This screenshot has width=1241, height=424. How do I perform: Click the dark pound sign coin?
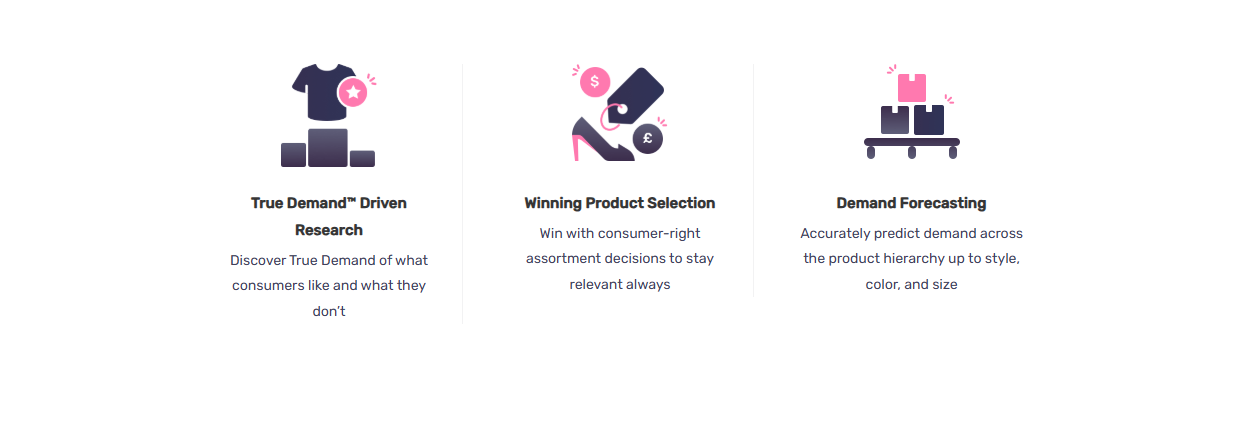[x=648, y=139]
